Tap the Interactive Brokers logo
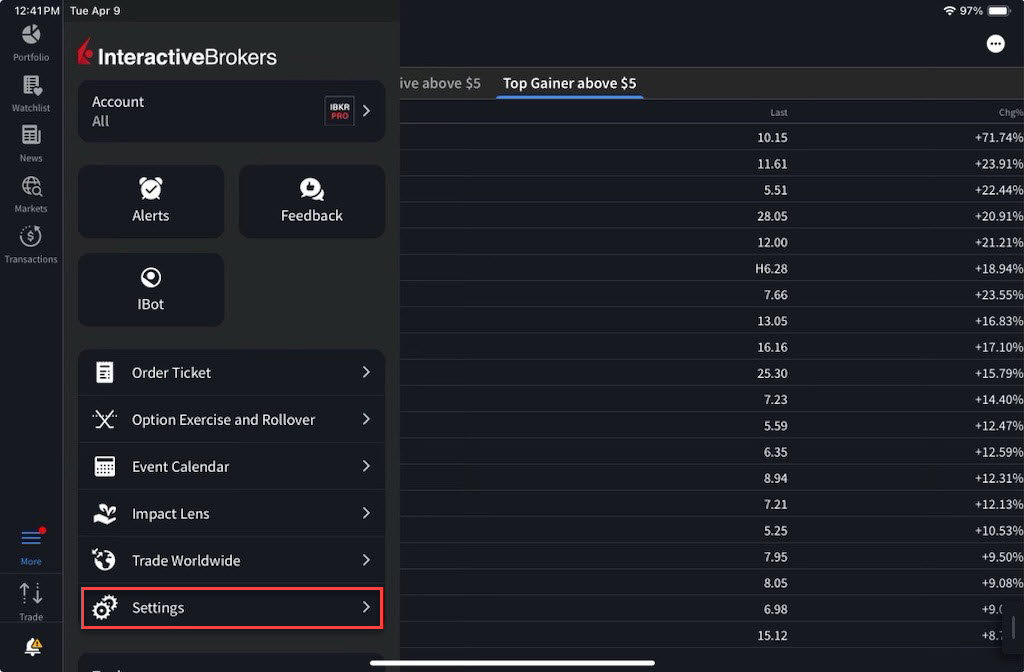 coord(177,54)
